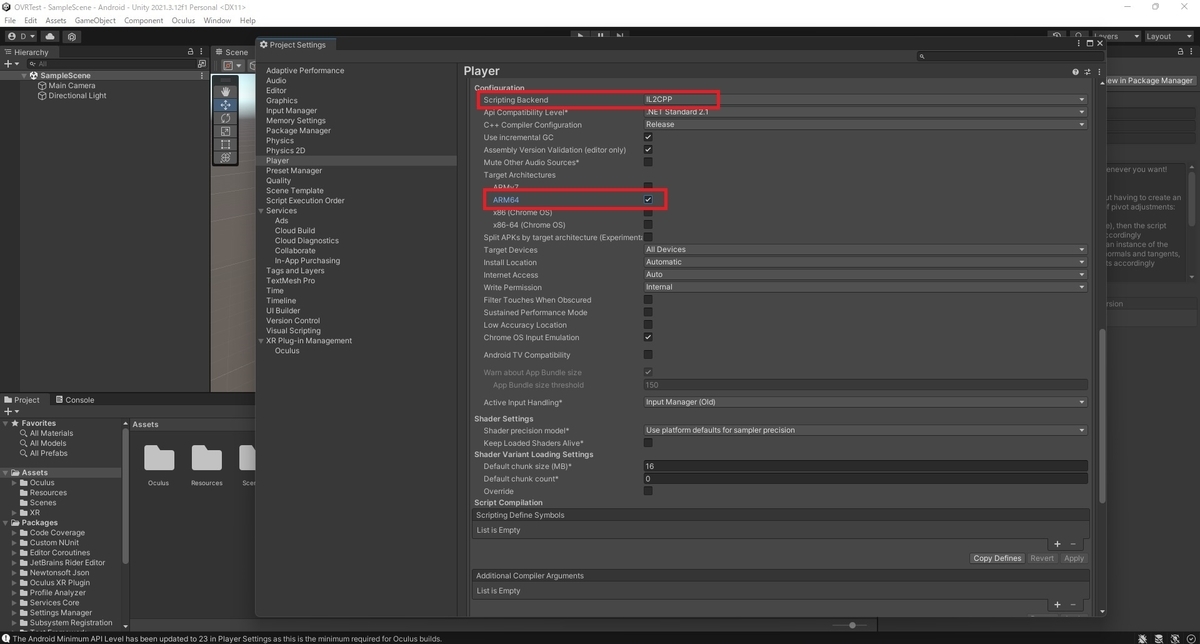The width and height of the screenshot is (1200, 644).
Task: Open C++ Compiler Configuration dropdown
Action: click(865, 125)
